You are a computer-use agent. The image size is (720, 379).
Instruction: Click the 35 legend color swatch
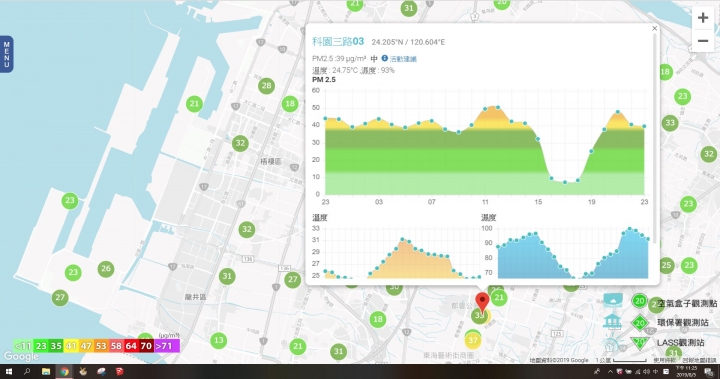point(56,346)
